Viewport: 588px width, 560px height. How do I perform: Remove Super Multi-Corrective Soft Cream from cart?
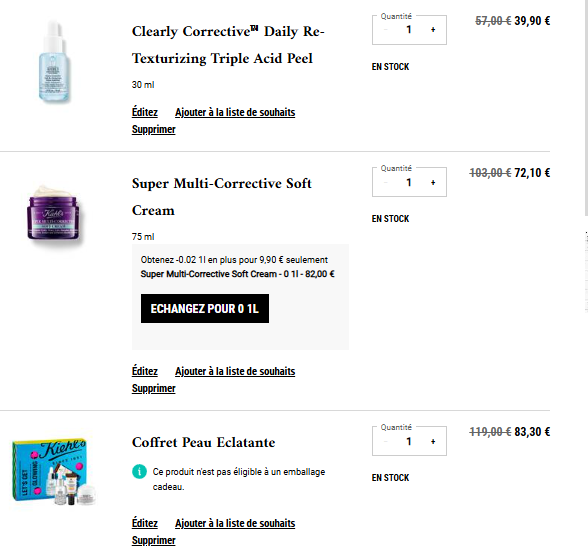coord(154,388)
